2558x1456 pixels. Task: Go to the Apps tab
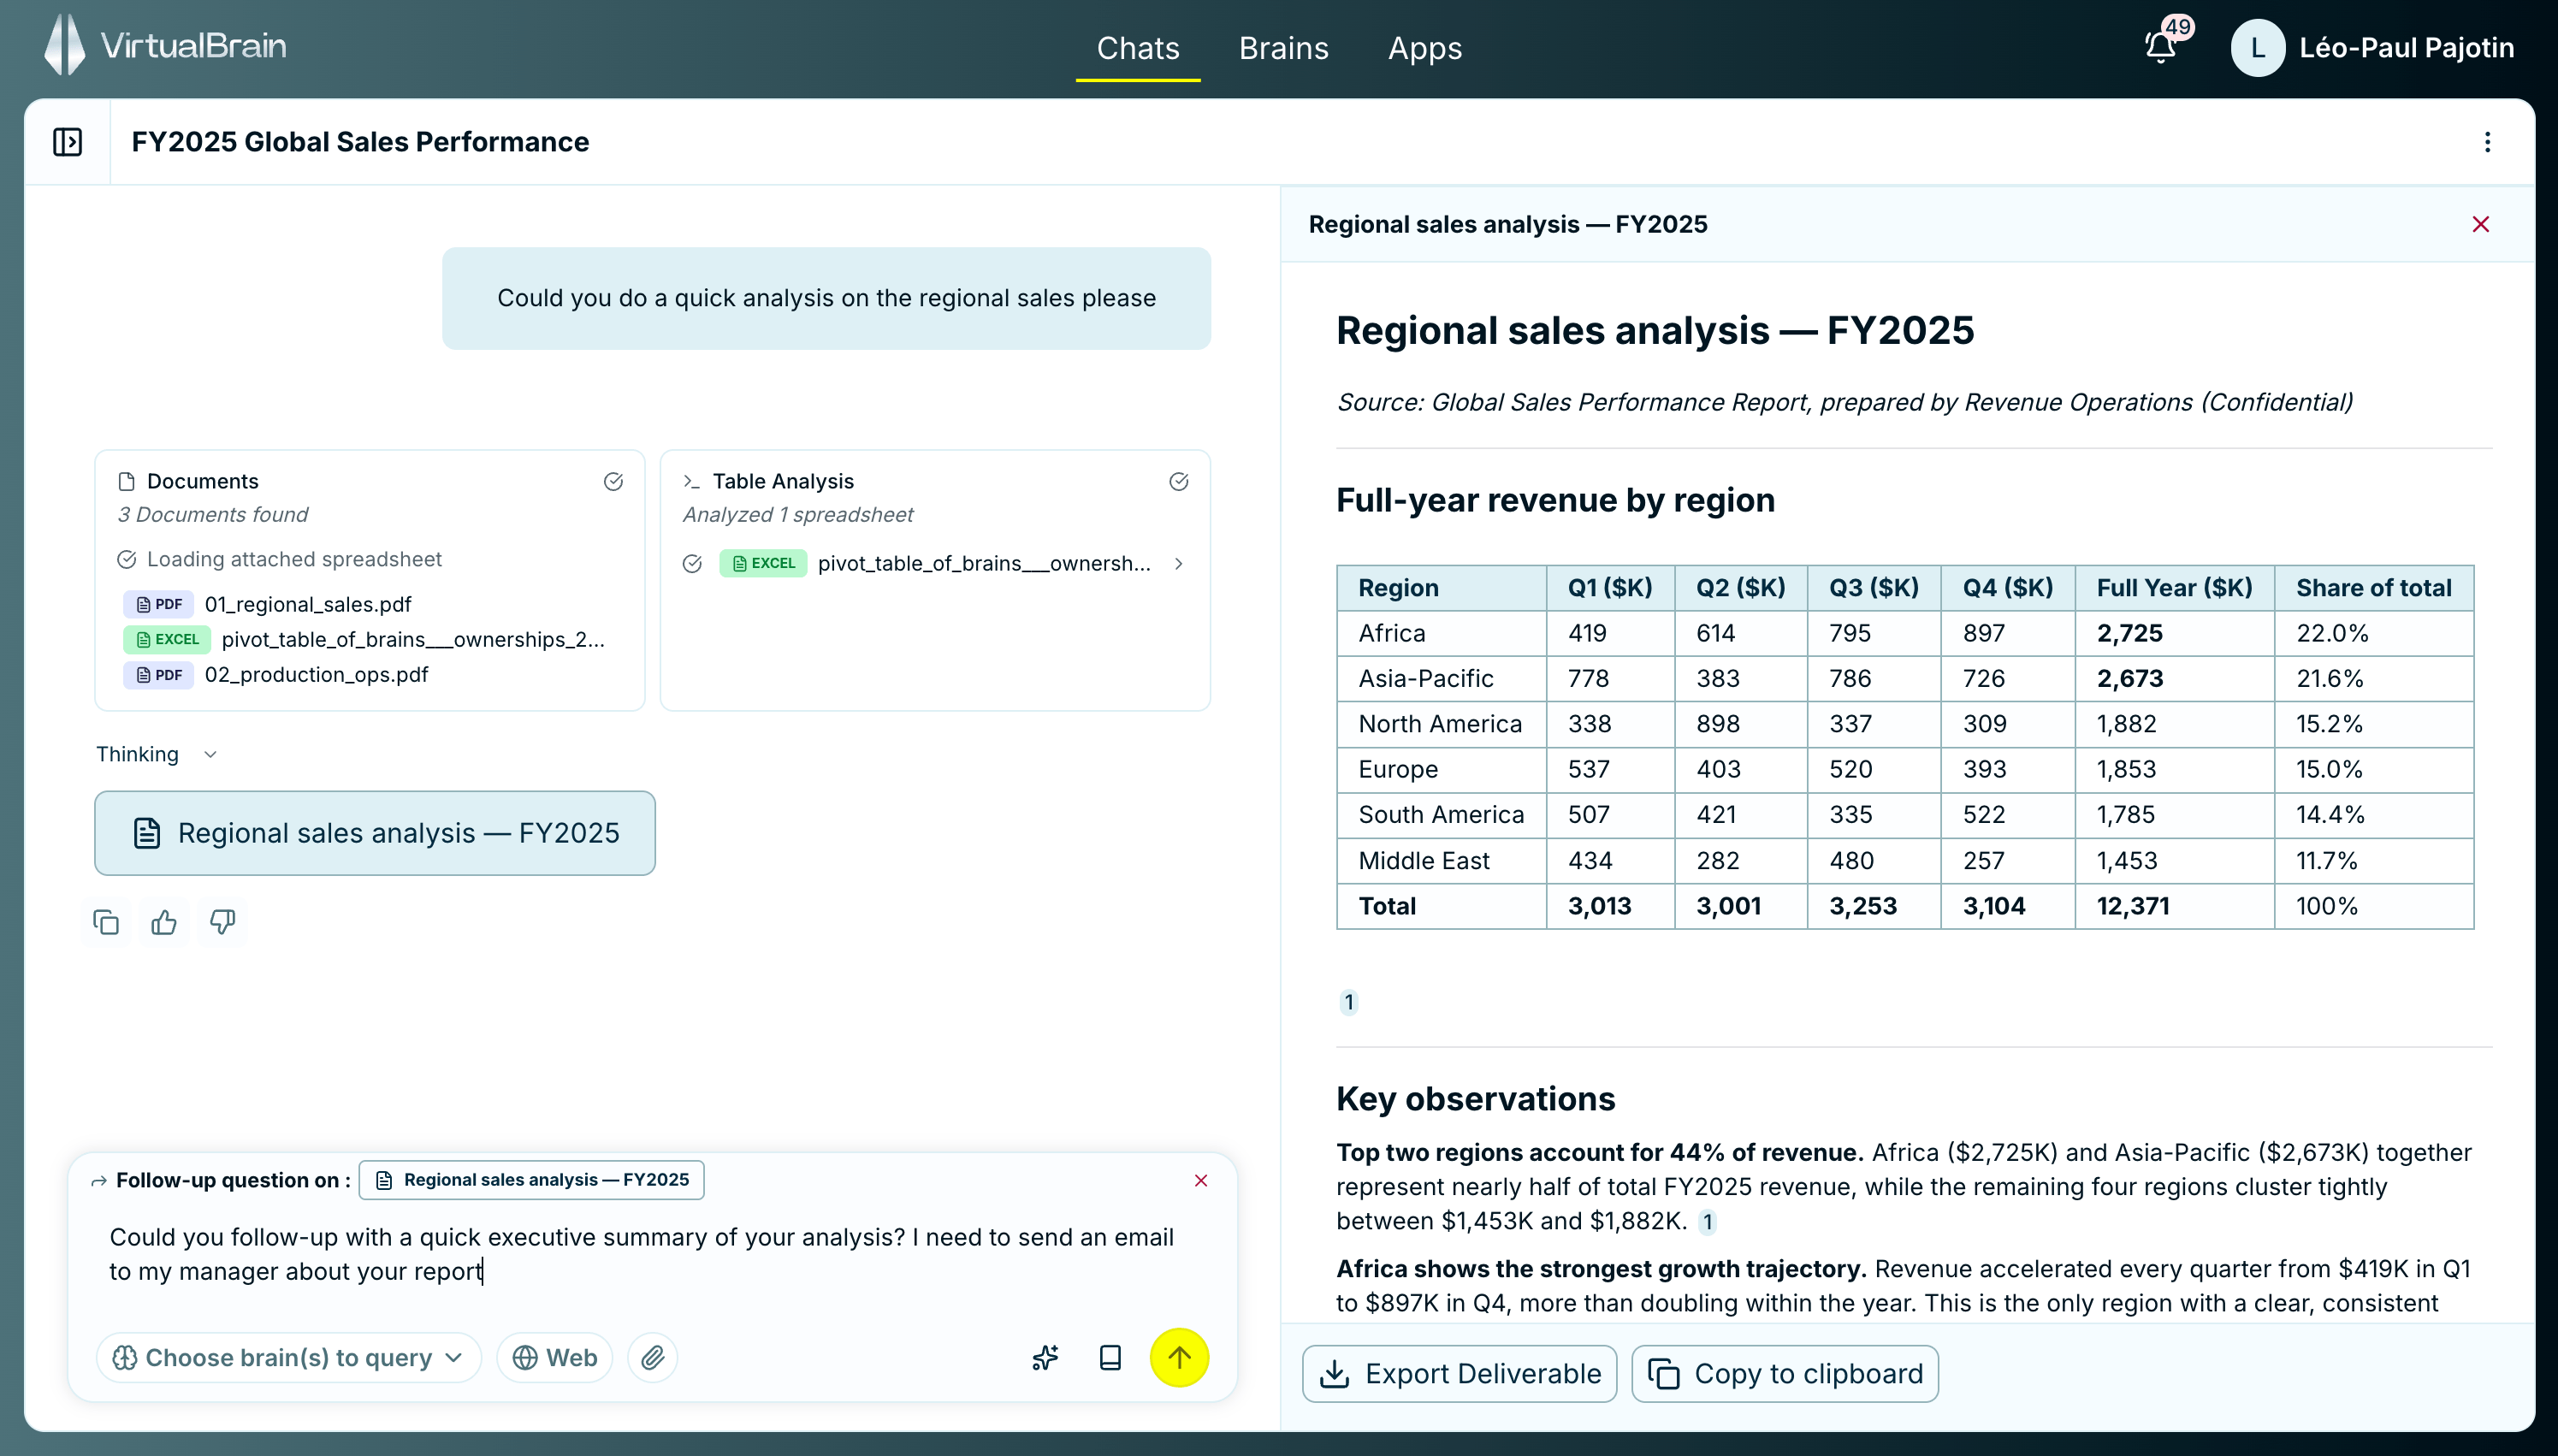1424,48
